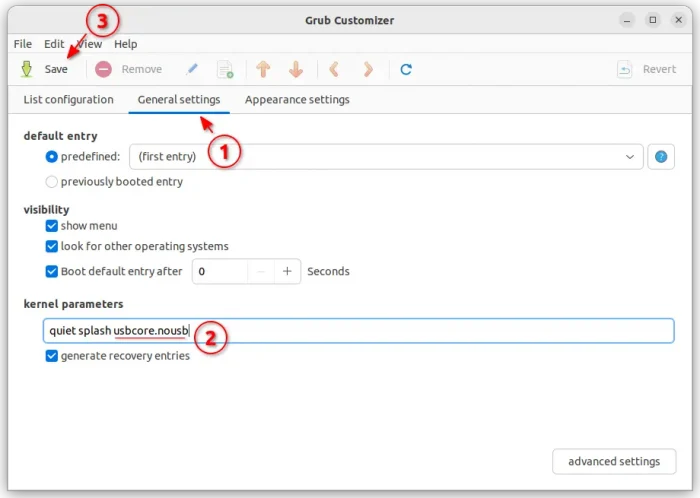
Task: Click the move up arrow icon
Action: click(263, 70)
